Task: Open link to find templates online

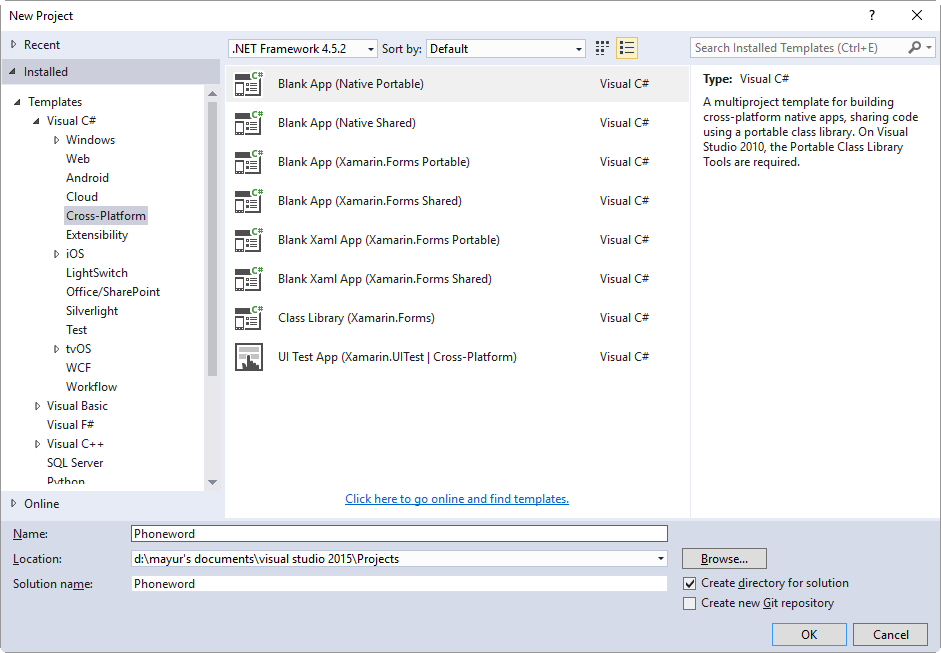Action: (x=457, y=499)
